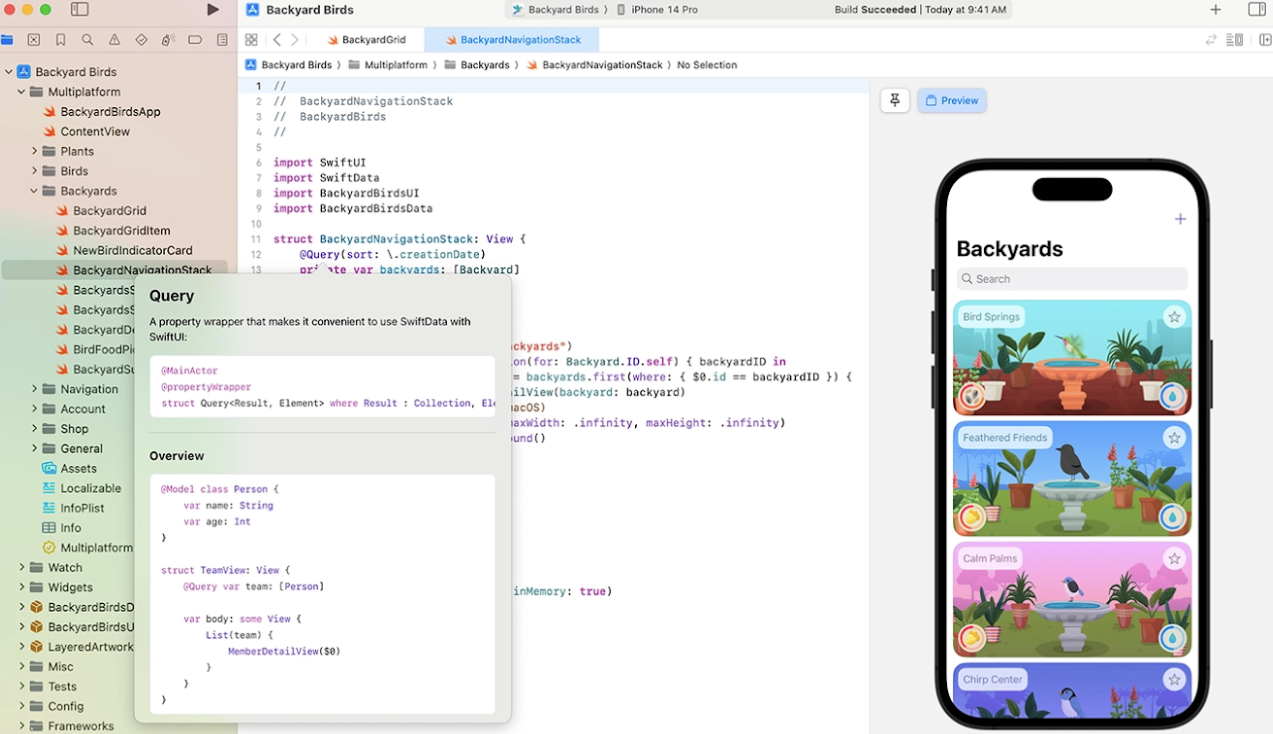Click Backyards folder in the jump bar

pos(477,65)
